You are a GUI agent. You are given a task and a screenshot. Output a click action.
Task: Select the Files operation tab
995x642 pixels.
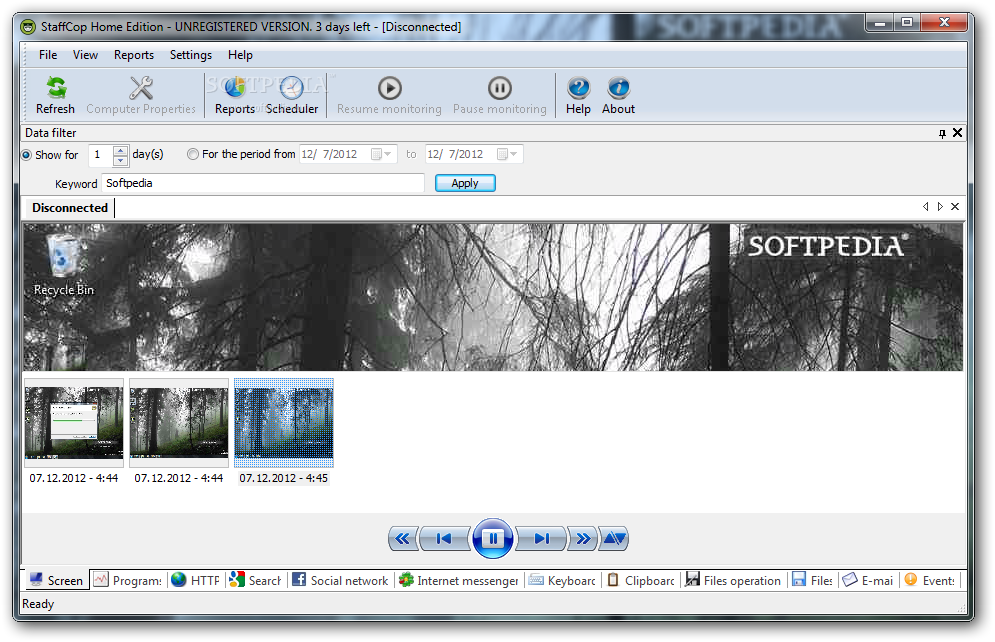tap(734, 580)
